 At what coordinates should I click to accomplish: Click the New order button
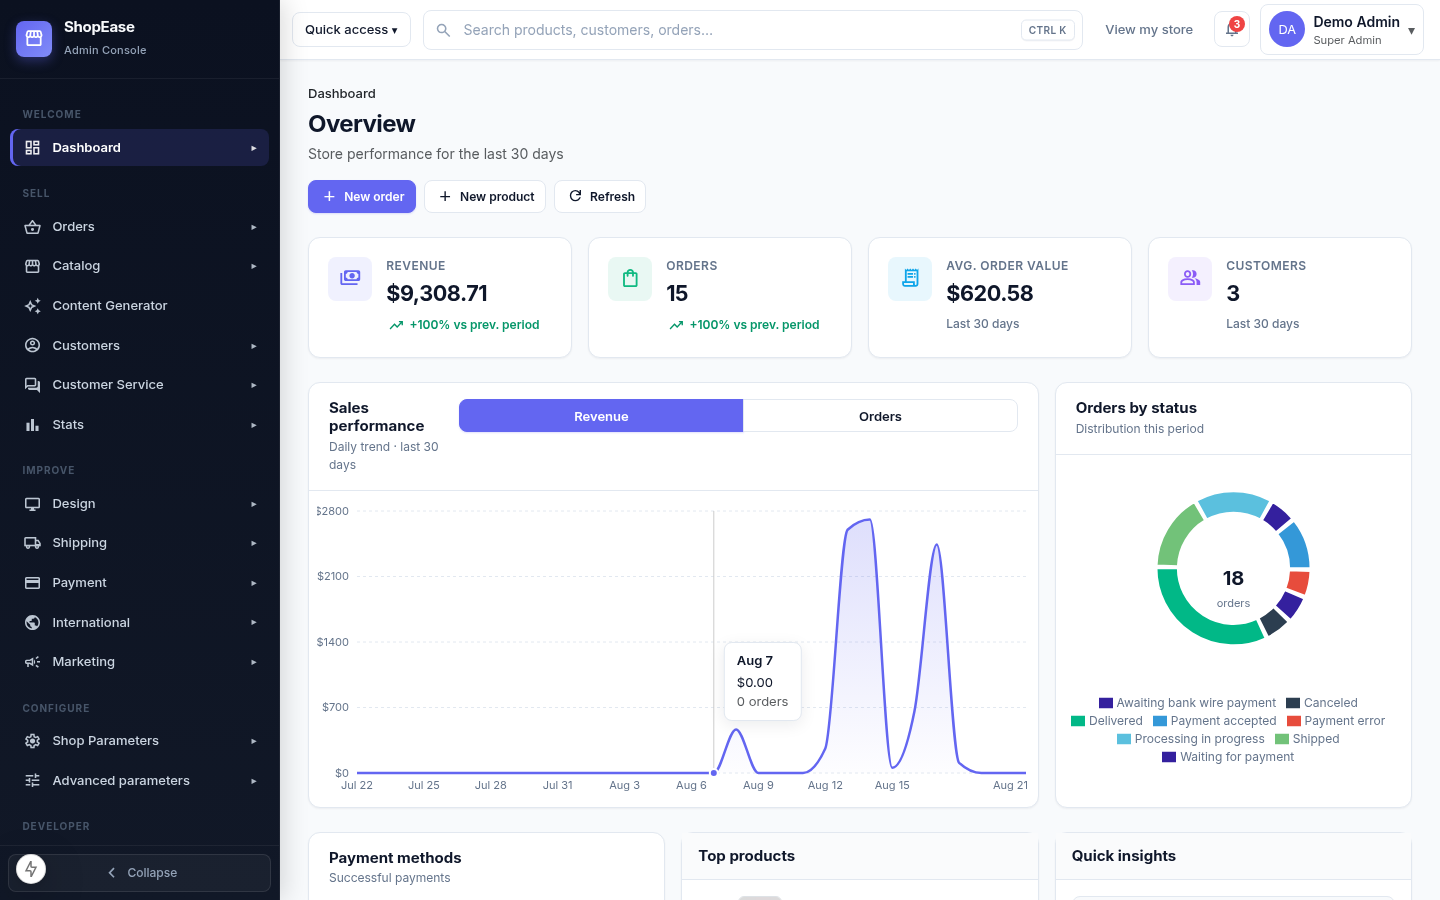[x=362, y=197]
